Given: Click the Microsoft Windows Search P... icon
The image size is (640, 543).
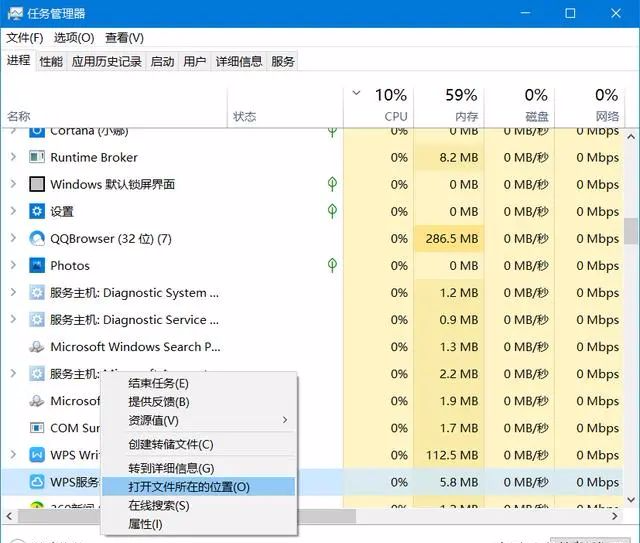Looking at the screenshot, I should [37, 347].
